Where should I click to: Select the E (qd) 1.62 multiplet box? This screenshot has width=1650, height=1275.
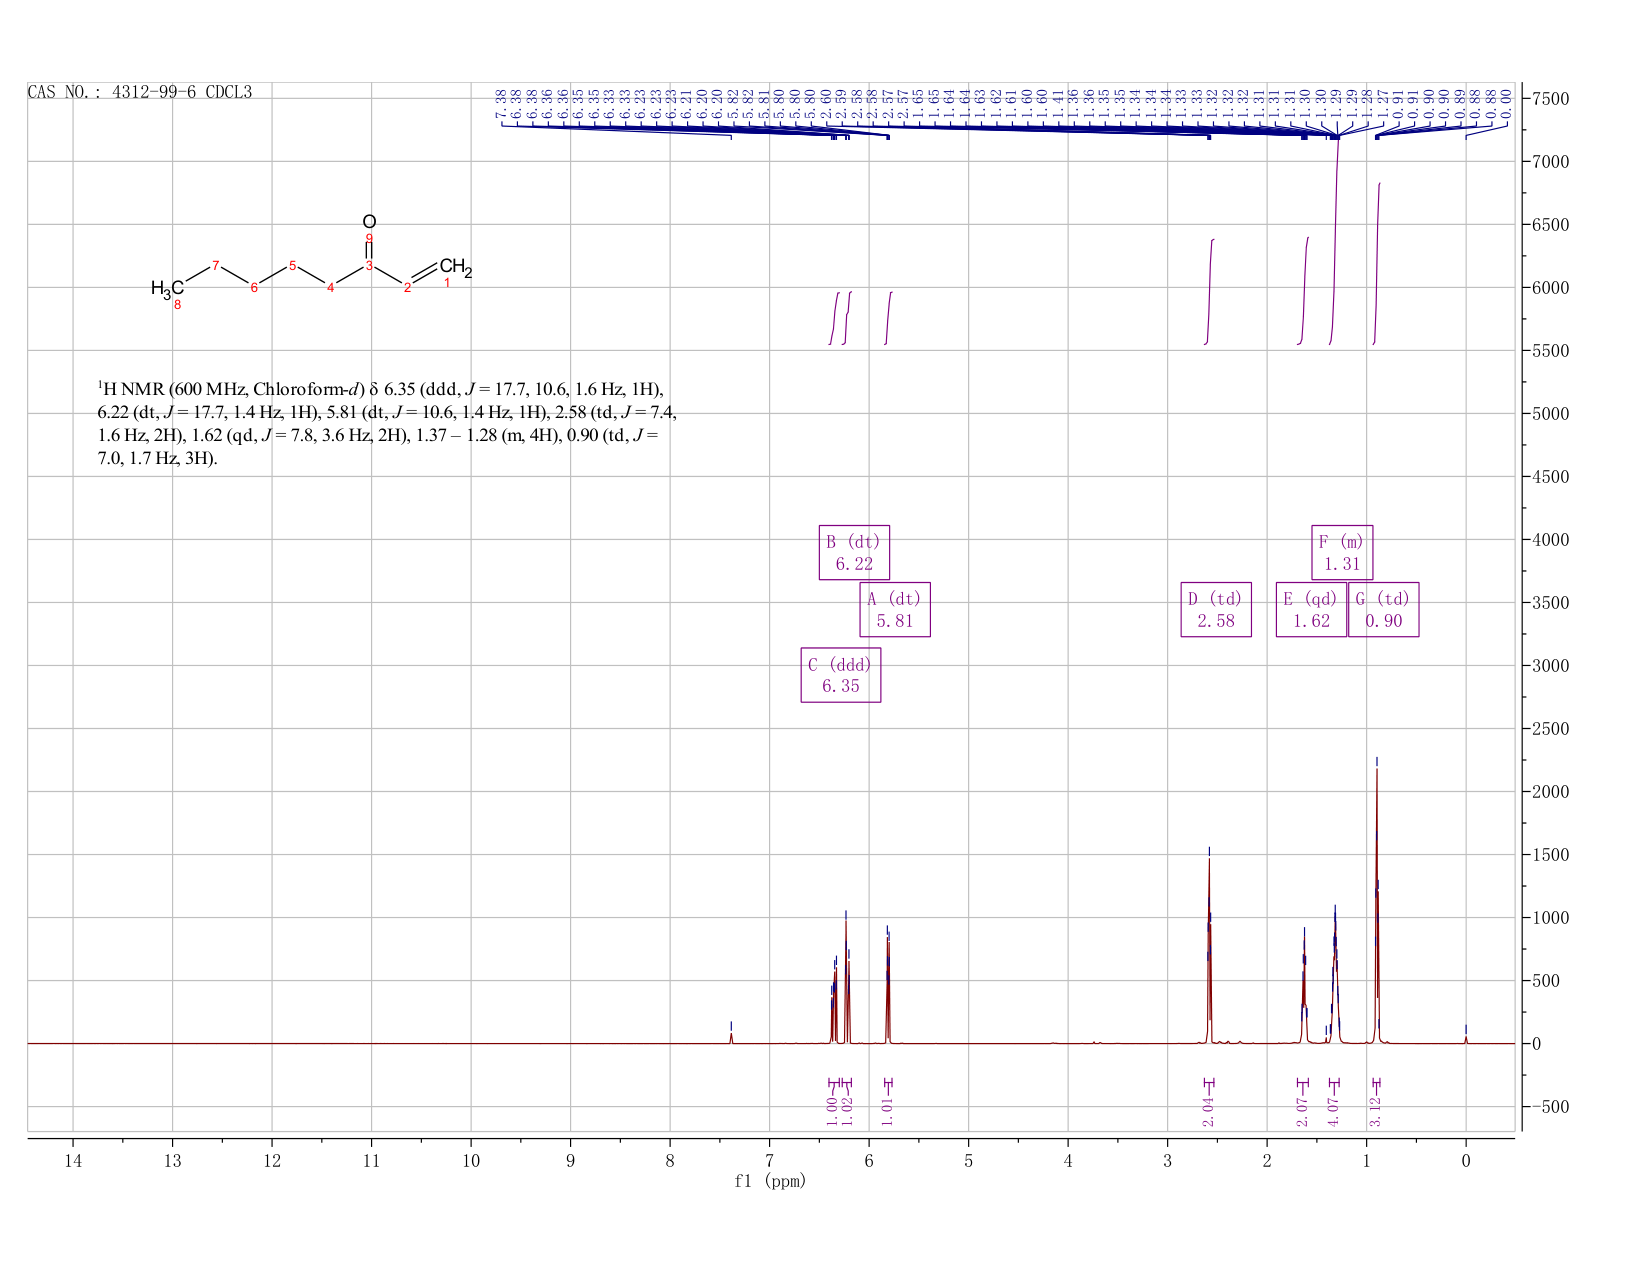point(1311,609)
